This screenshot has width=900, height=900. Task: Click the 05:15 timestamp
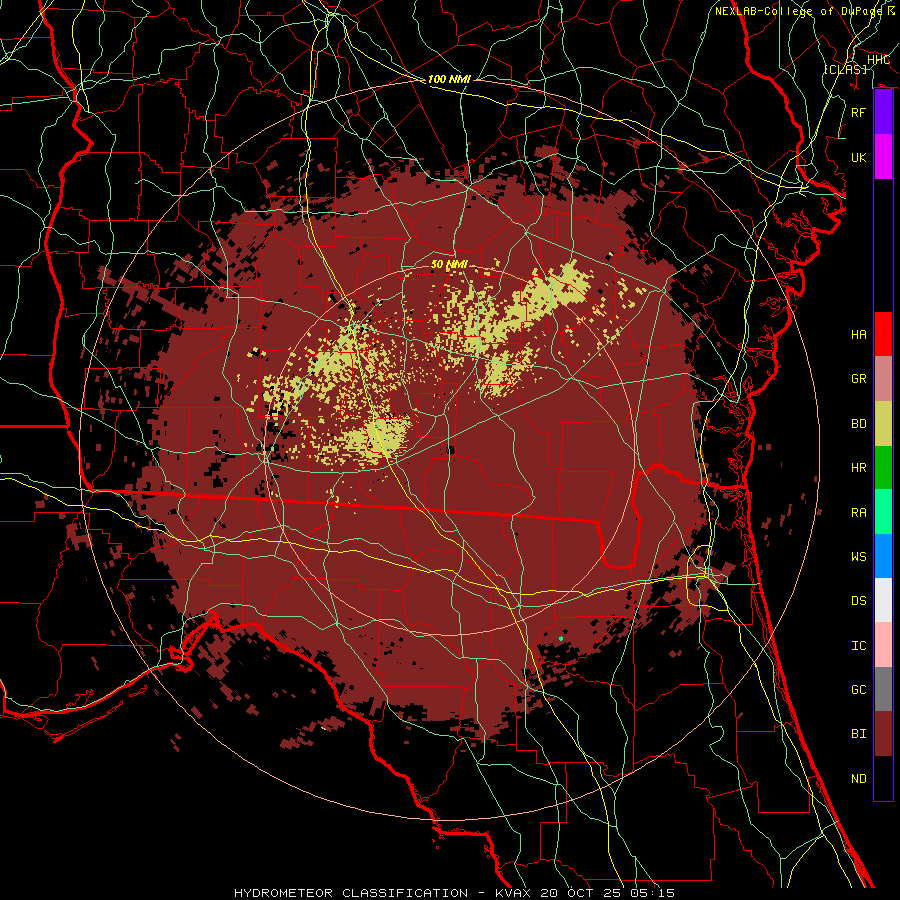pos(651,893)
